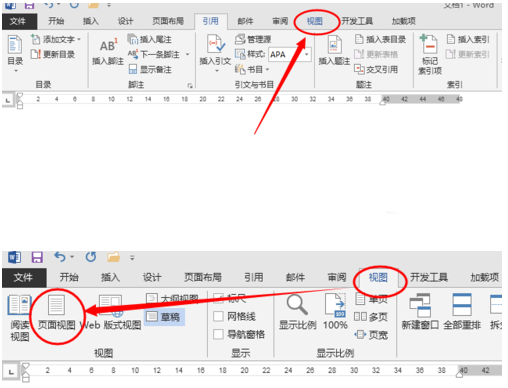Enable the 导航窗格 navigation pane checkbox
Viewport: 508px width, 388px height.
(x=218, y=334)
